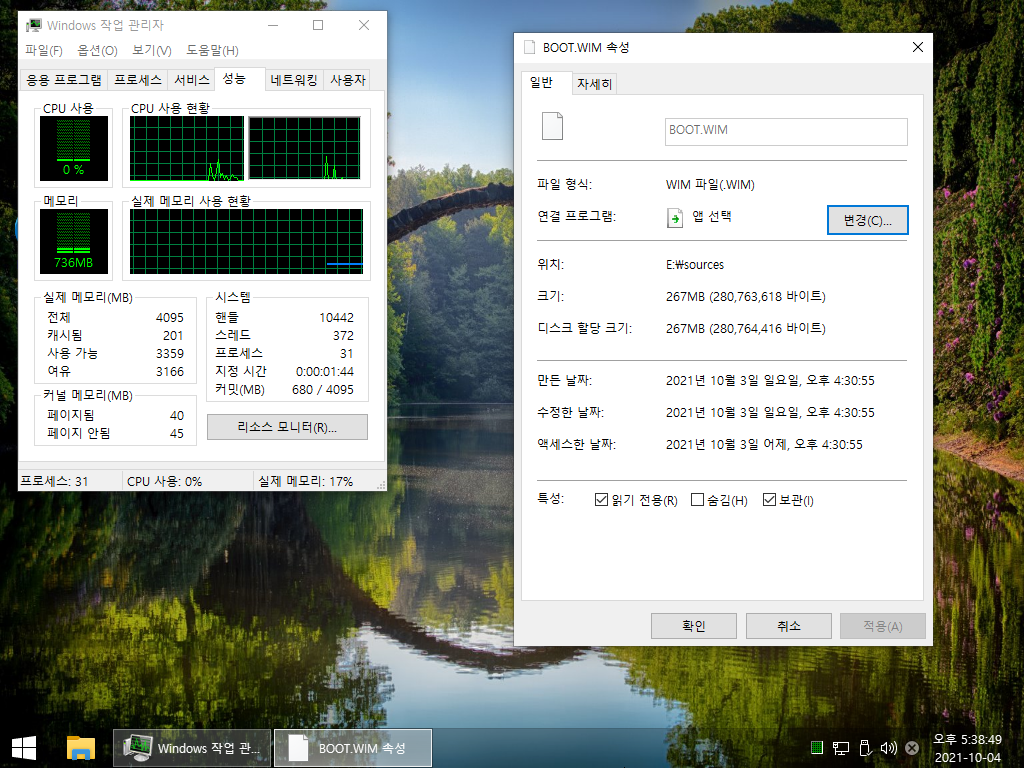
Task: Open the 보기(V) menu in Task Manager
Action: tap(152, 50)
